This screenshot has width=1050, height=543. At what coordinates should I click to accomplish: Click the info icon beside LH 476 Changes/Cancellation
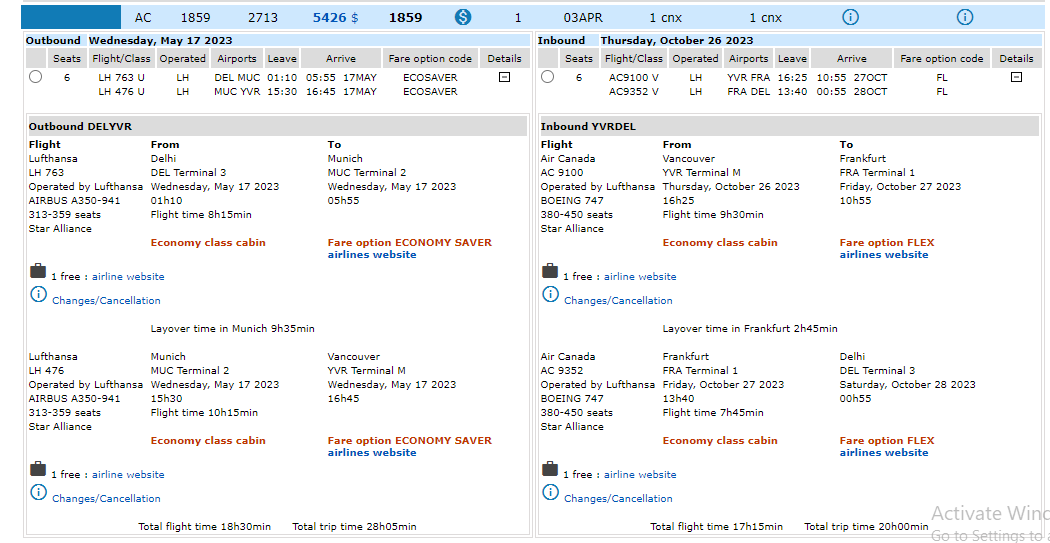pos(38,492)
